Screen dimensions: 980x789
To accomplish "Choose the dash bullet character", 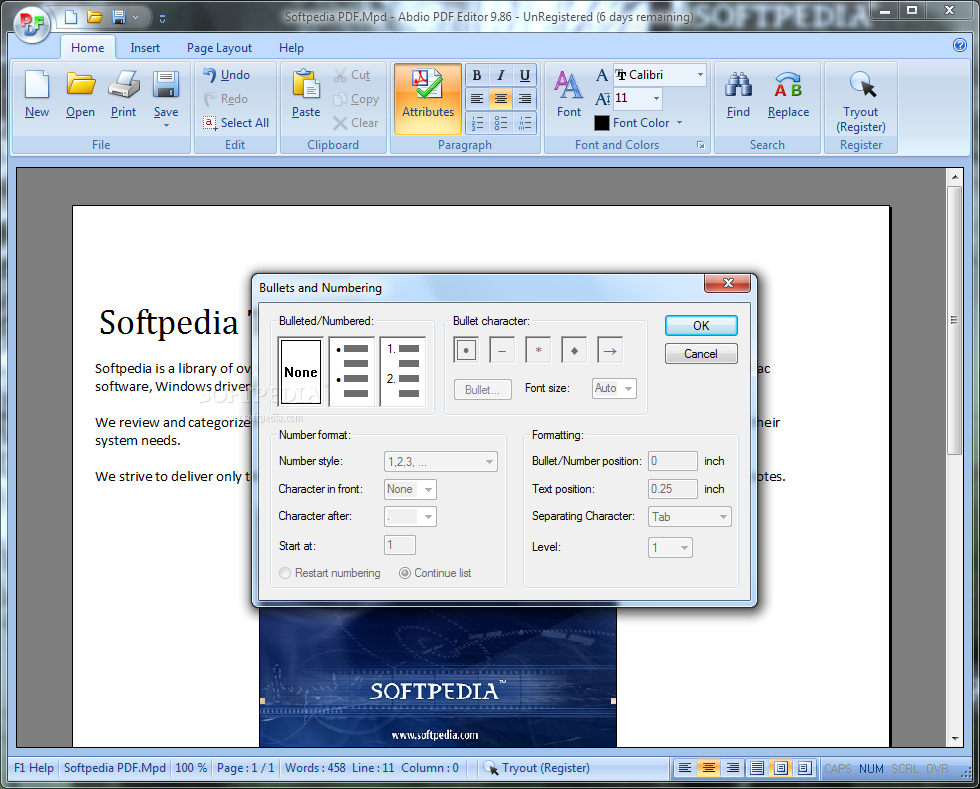I will [502, 351].
